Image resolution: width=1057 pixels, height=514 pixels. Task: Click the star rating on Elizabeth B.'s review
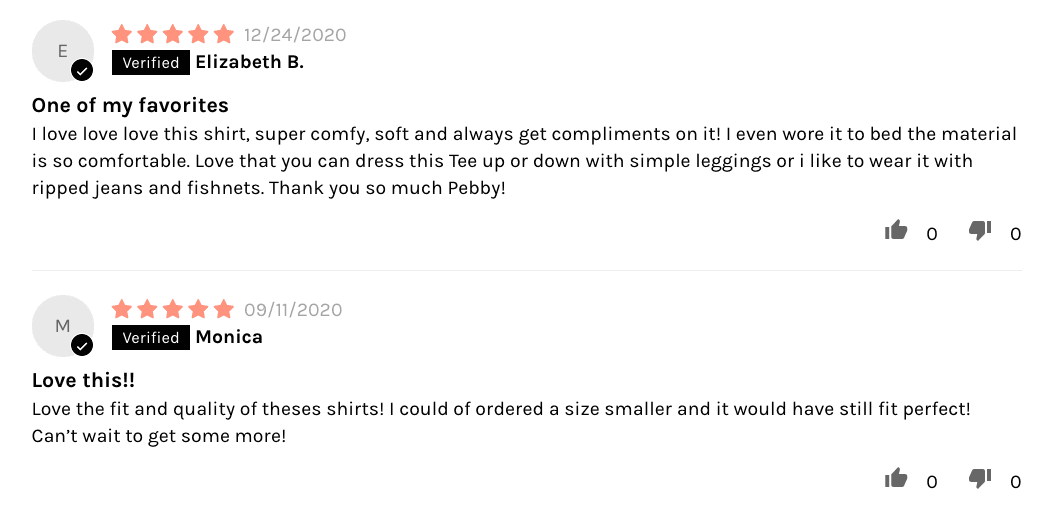click(173, 35)
